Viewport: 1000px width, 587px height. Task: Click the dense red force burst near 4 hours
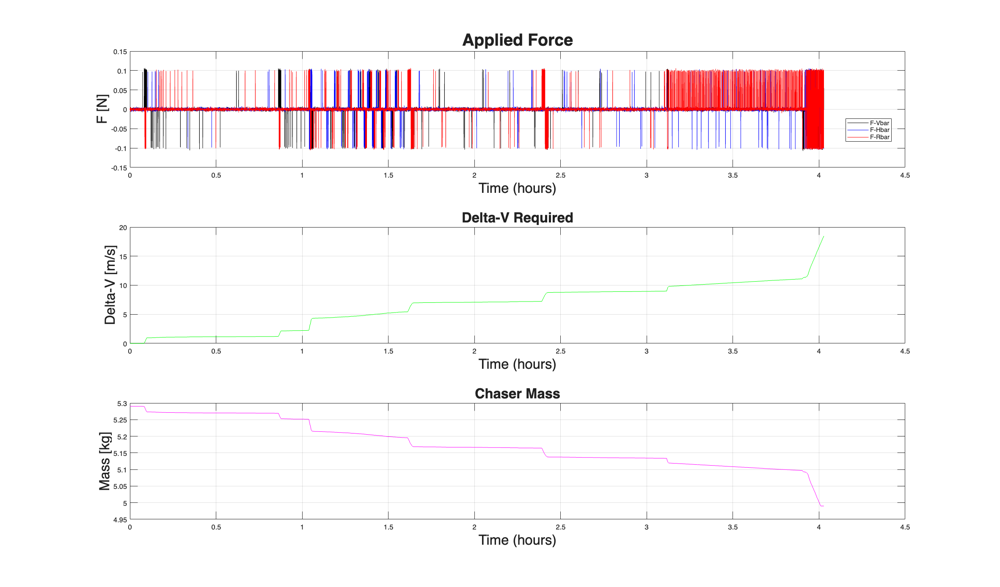pos(814,109)
